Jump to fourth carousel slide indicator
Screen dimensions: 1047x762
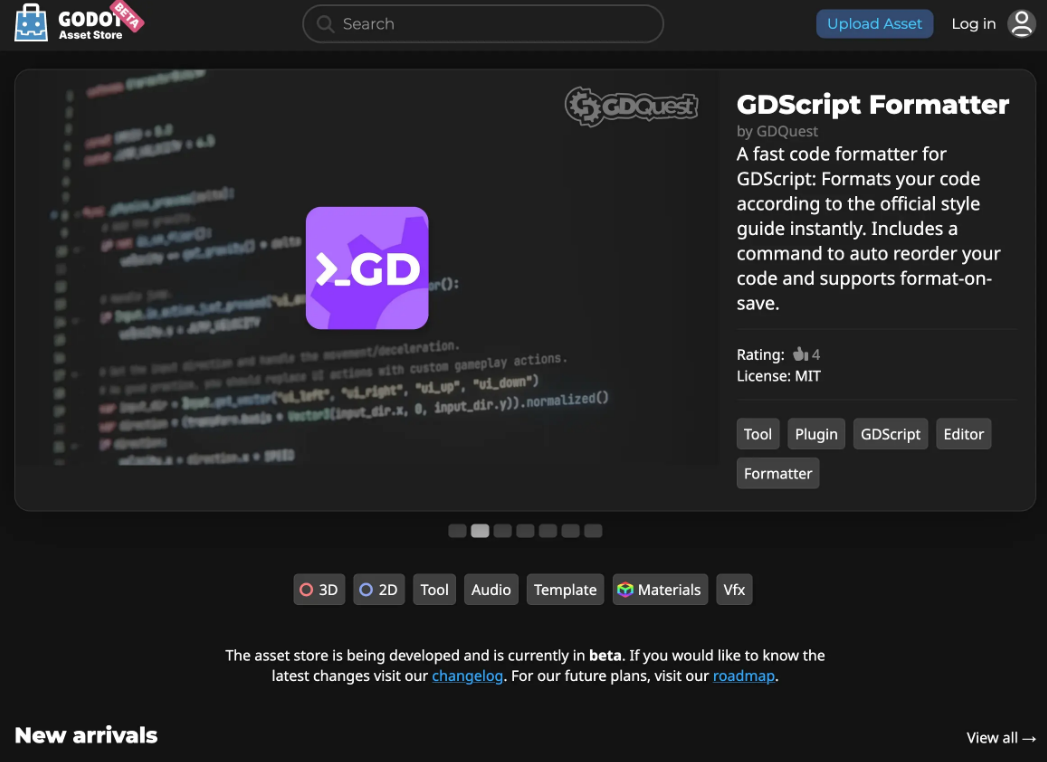point(526,531)
